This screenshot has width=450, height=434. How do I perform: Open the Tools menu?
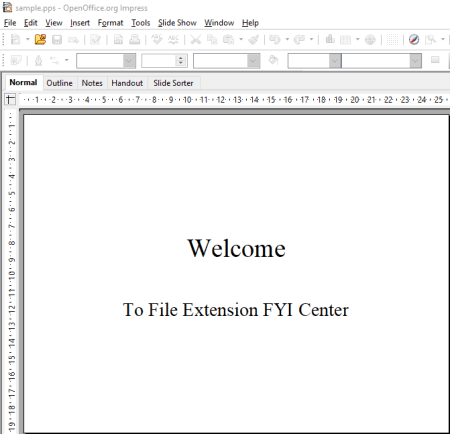click(x=140, y=23)
